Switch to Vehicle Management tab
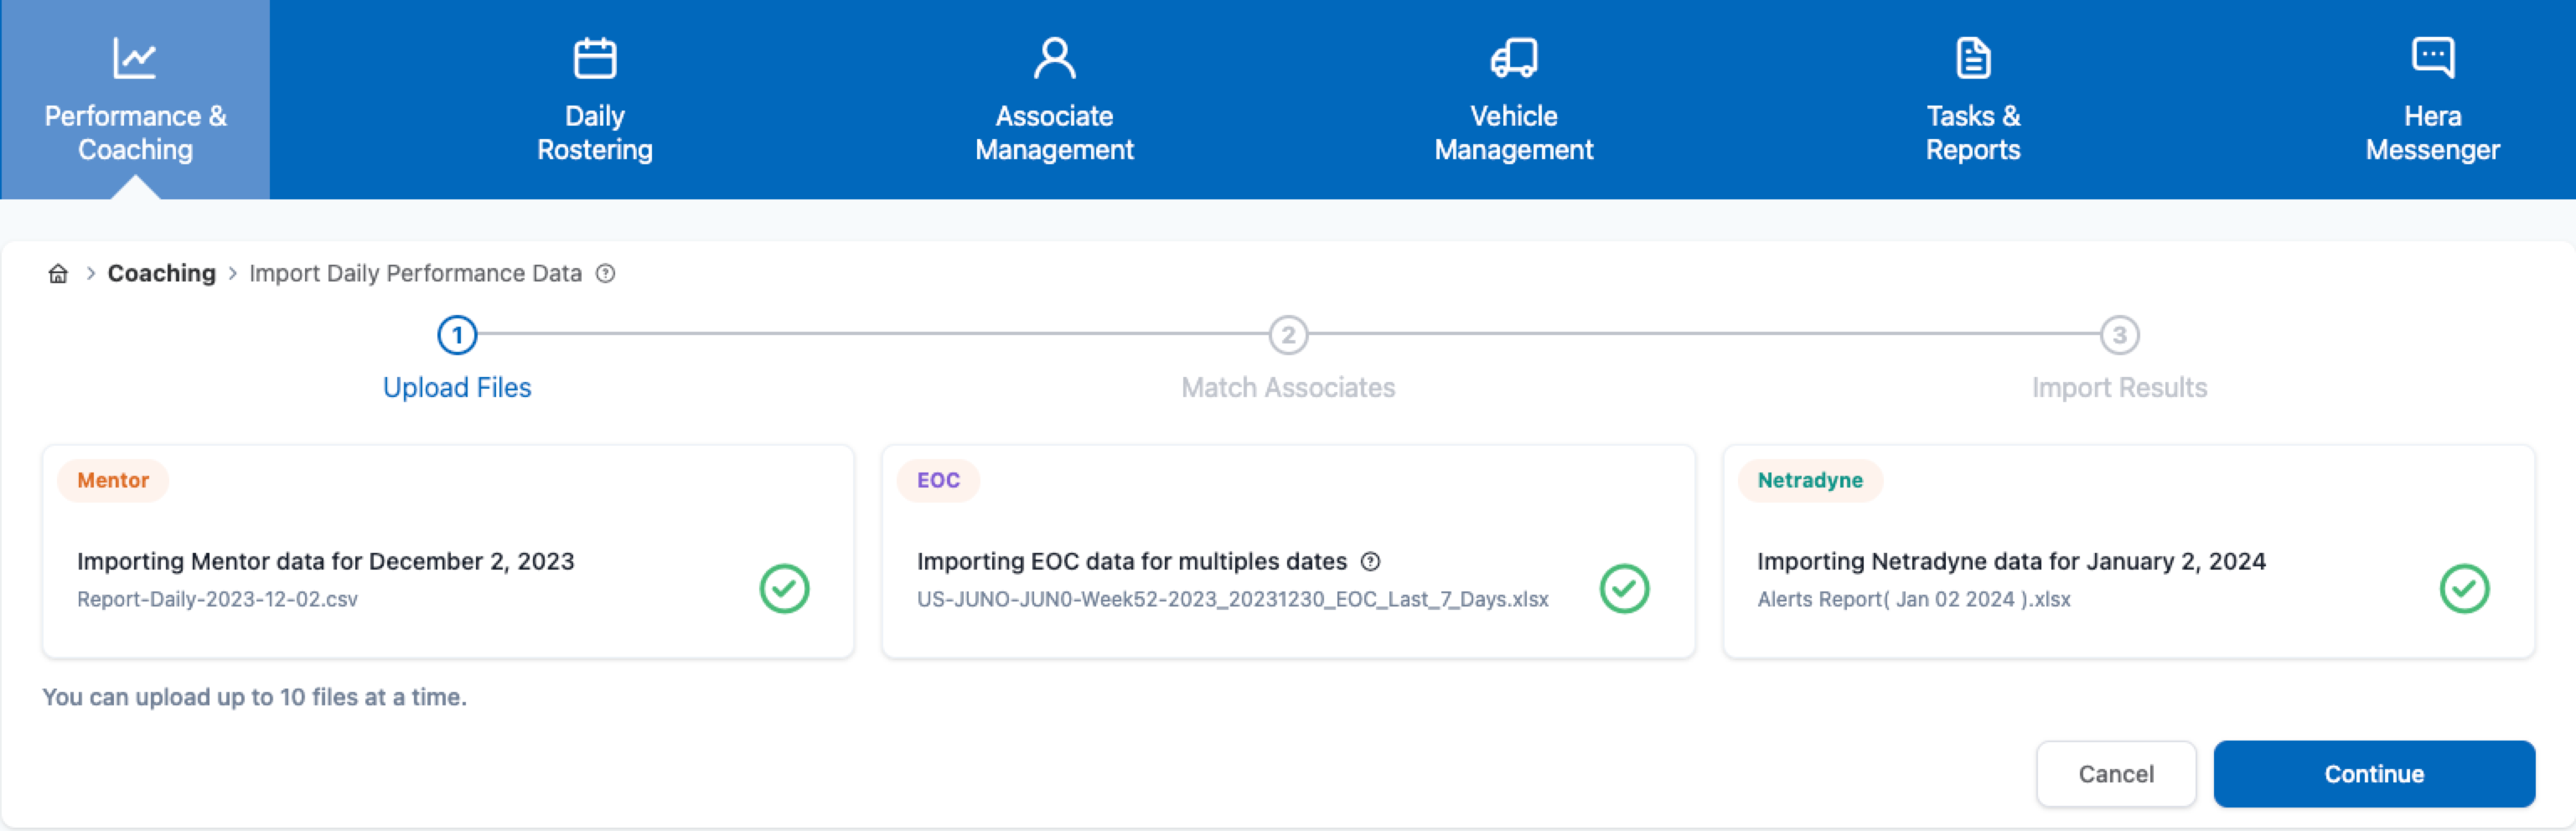 click(1513, 100)
